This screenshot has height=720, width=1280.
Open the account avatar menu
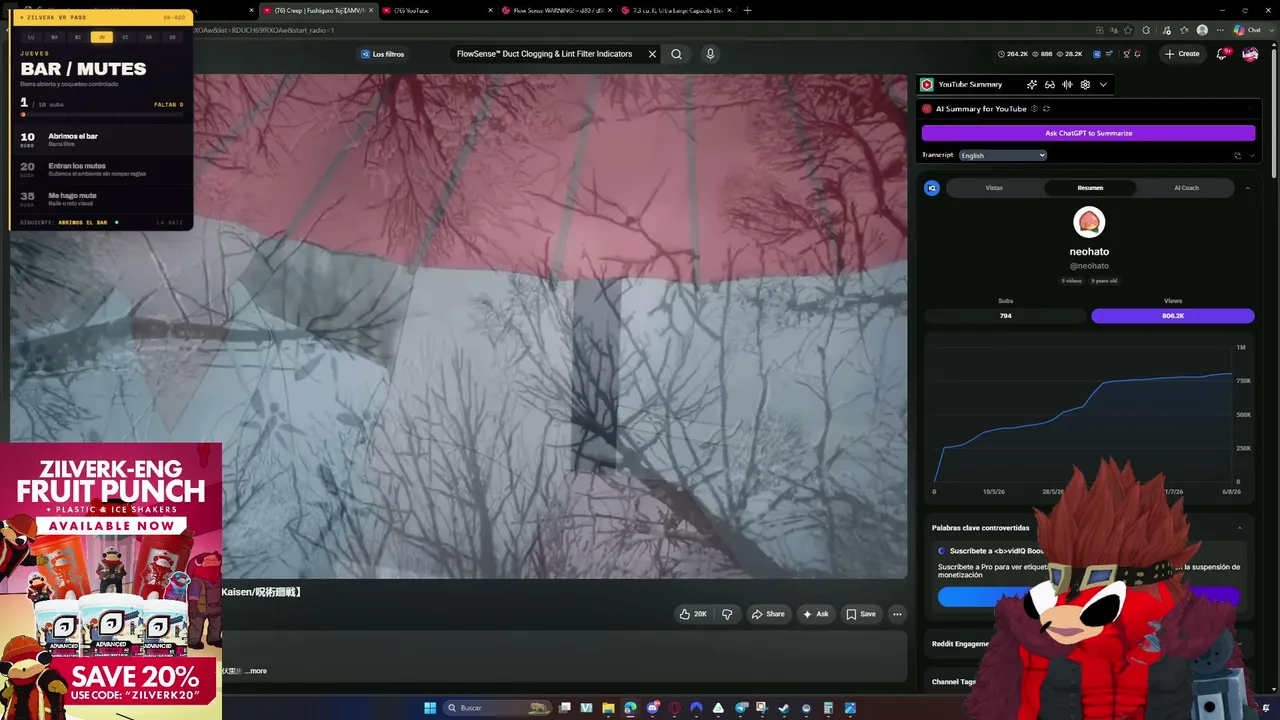[x=1250, y=54]
